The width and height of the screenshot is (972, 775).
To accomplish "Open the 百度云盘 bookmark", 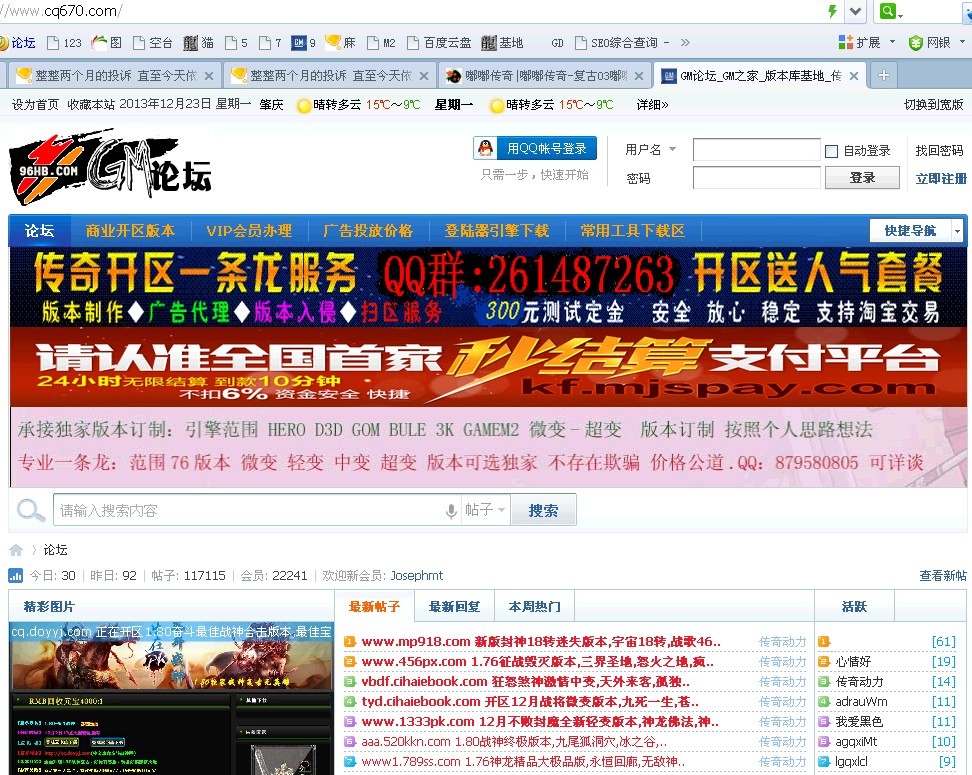I will pyautogui.click(x=439, y=43).
